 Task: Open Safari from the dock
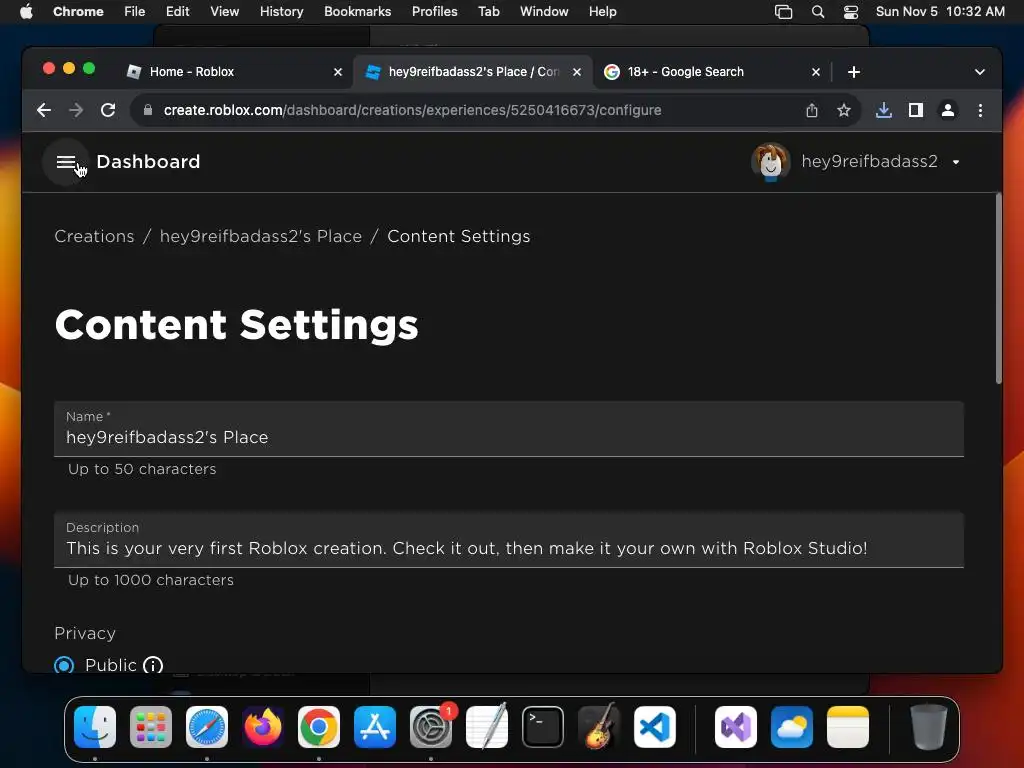[207, 727]
